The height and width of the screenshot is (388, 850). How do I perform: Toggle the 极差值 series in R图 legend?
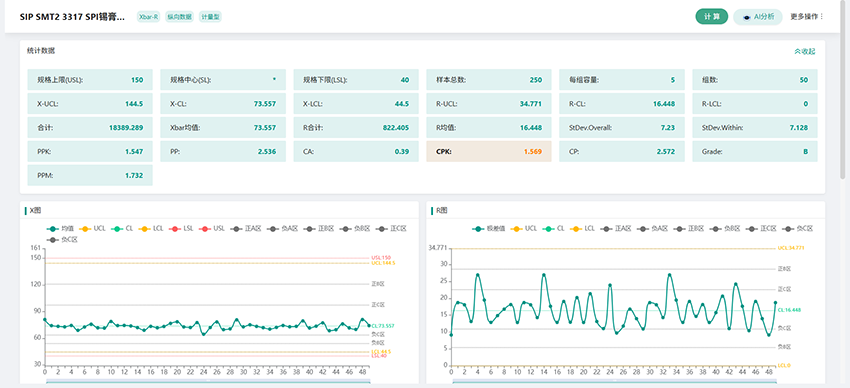pyautogui.click(x=488, y=229)
